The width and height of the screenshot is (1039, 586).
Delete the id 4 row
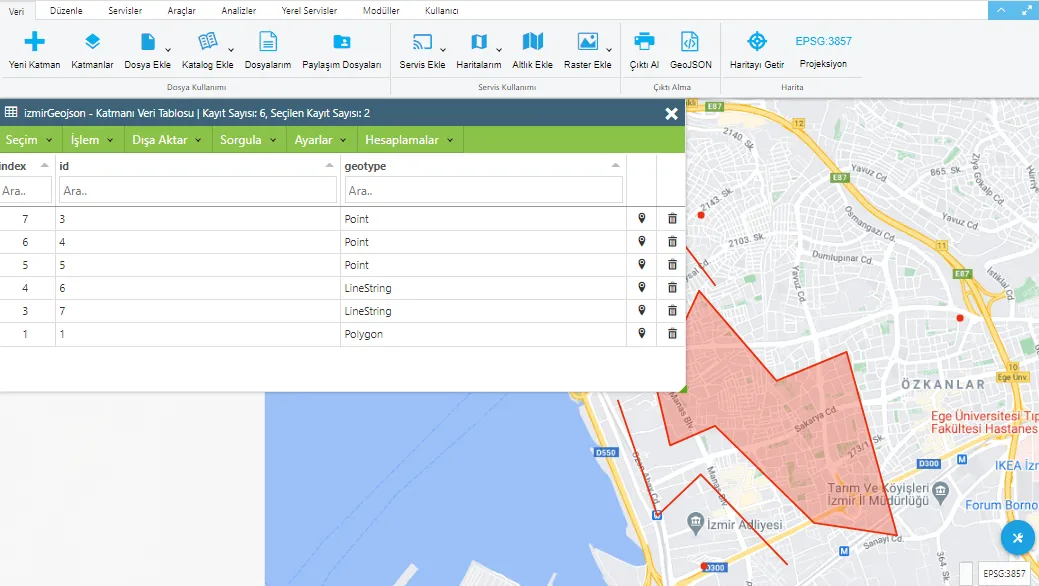(672, 241)
